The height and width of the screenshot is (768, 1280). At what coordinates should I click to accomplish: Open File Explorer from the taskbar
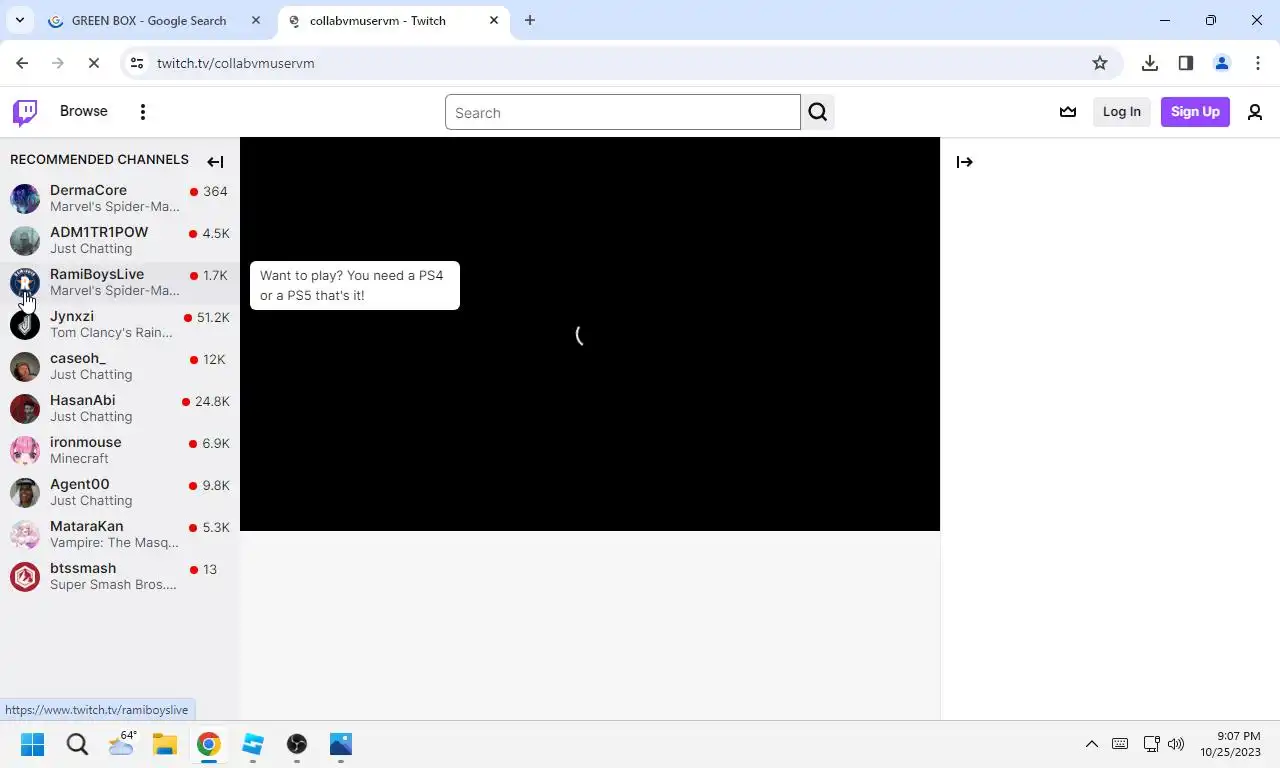tap(165, 744)
